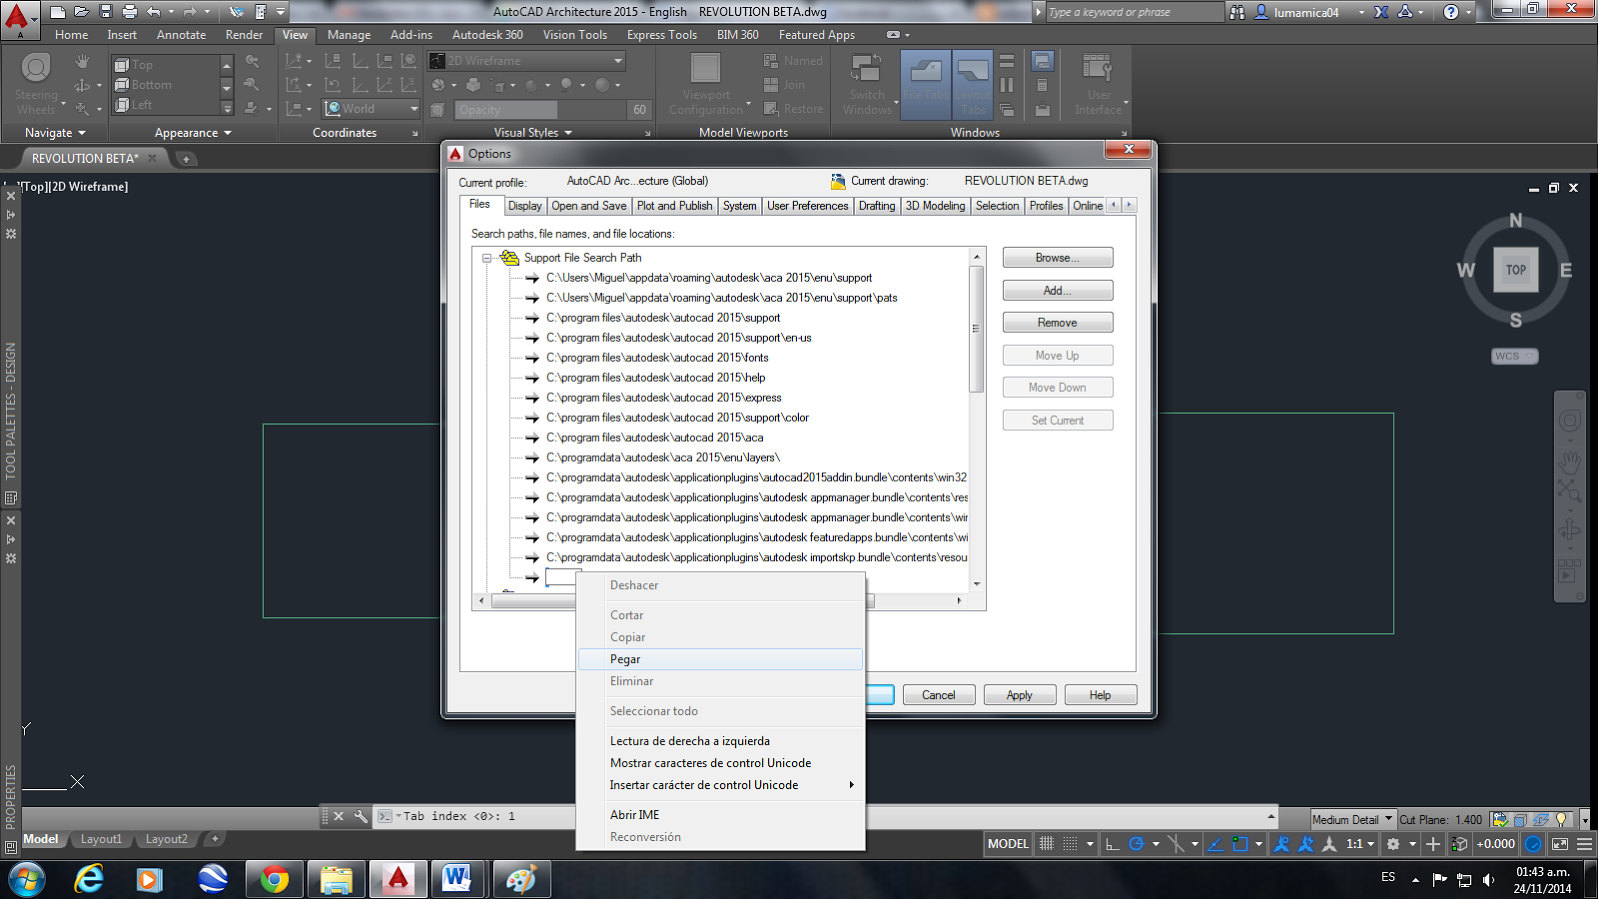Toggle Layout Tabs display
1600x899 pixels.
coord(973,84)
